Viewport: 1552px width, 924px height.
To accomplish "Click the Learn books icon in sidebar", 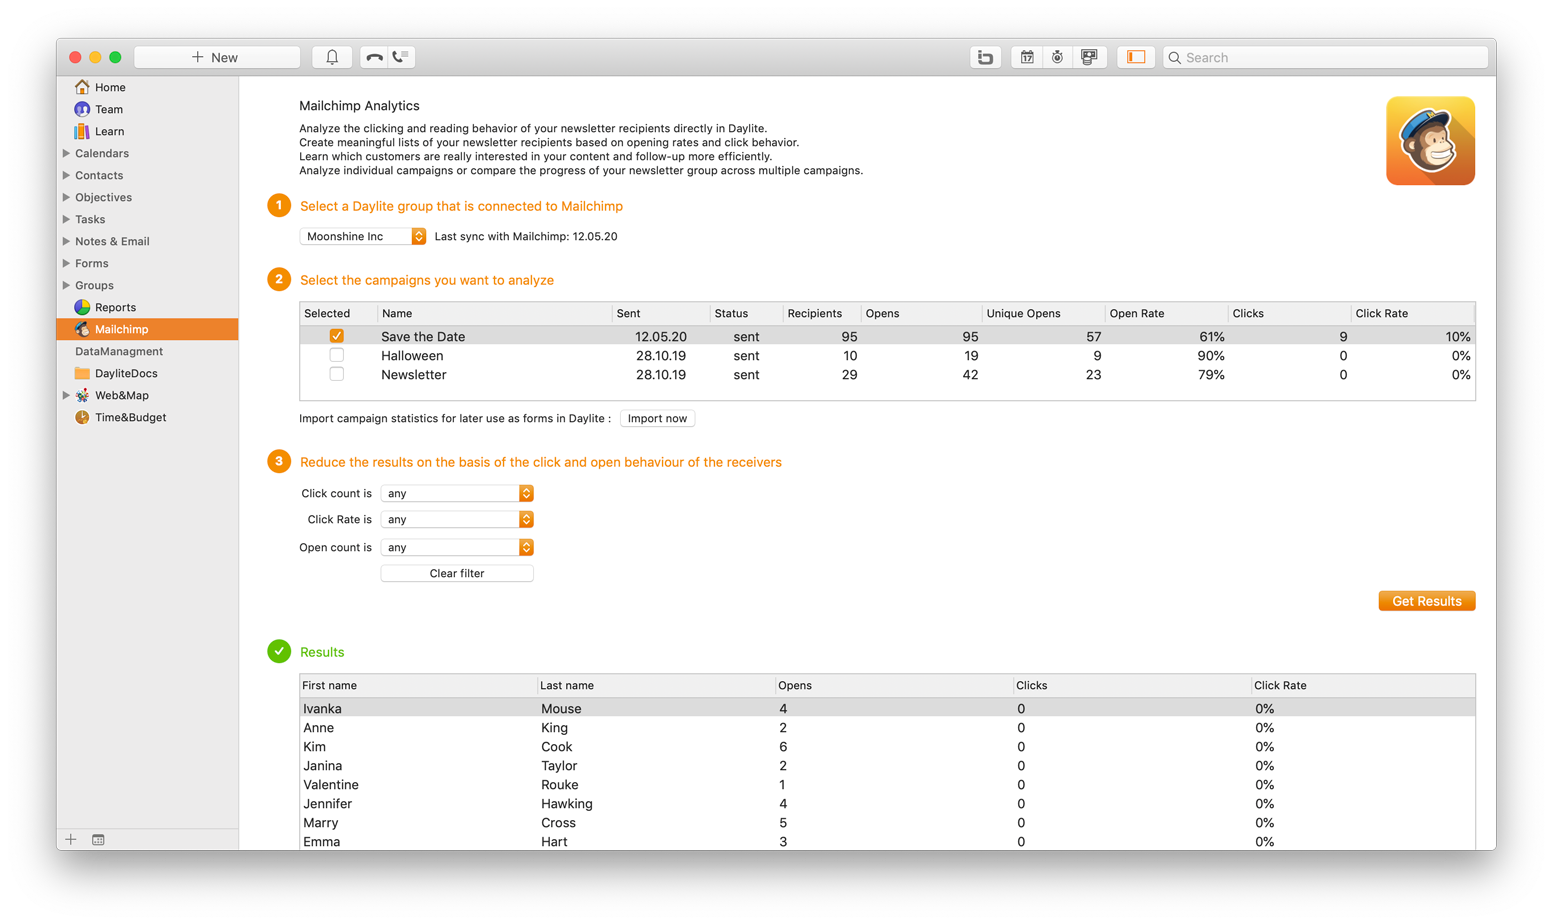I will click(82, 131).
